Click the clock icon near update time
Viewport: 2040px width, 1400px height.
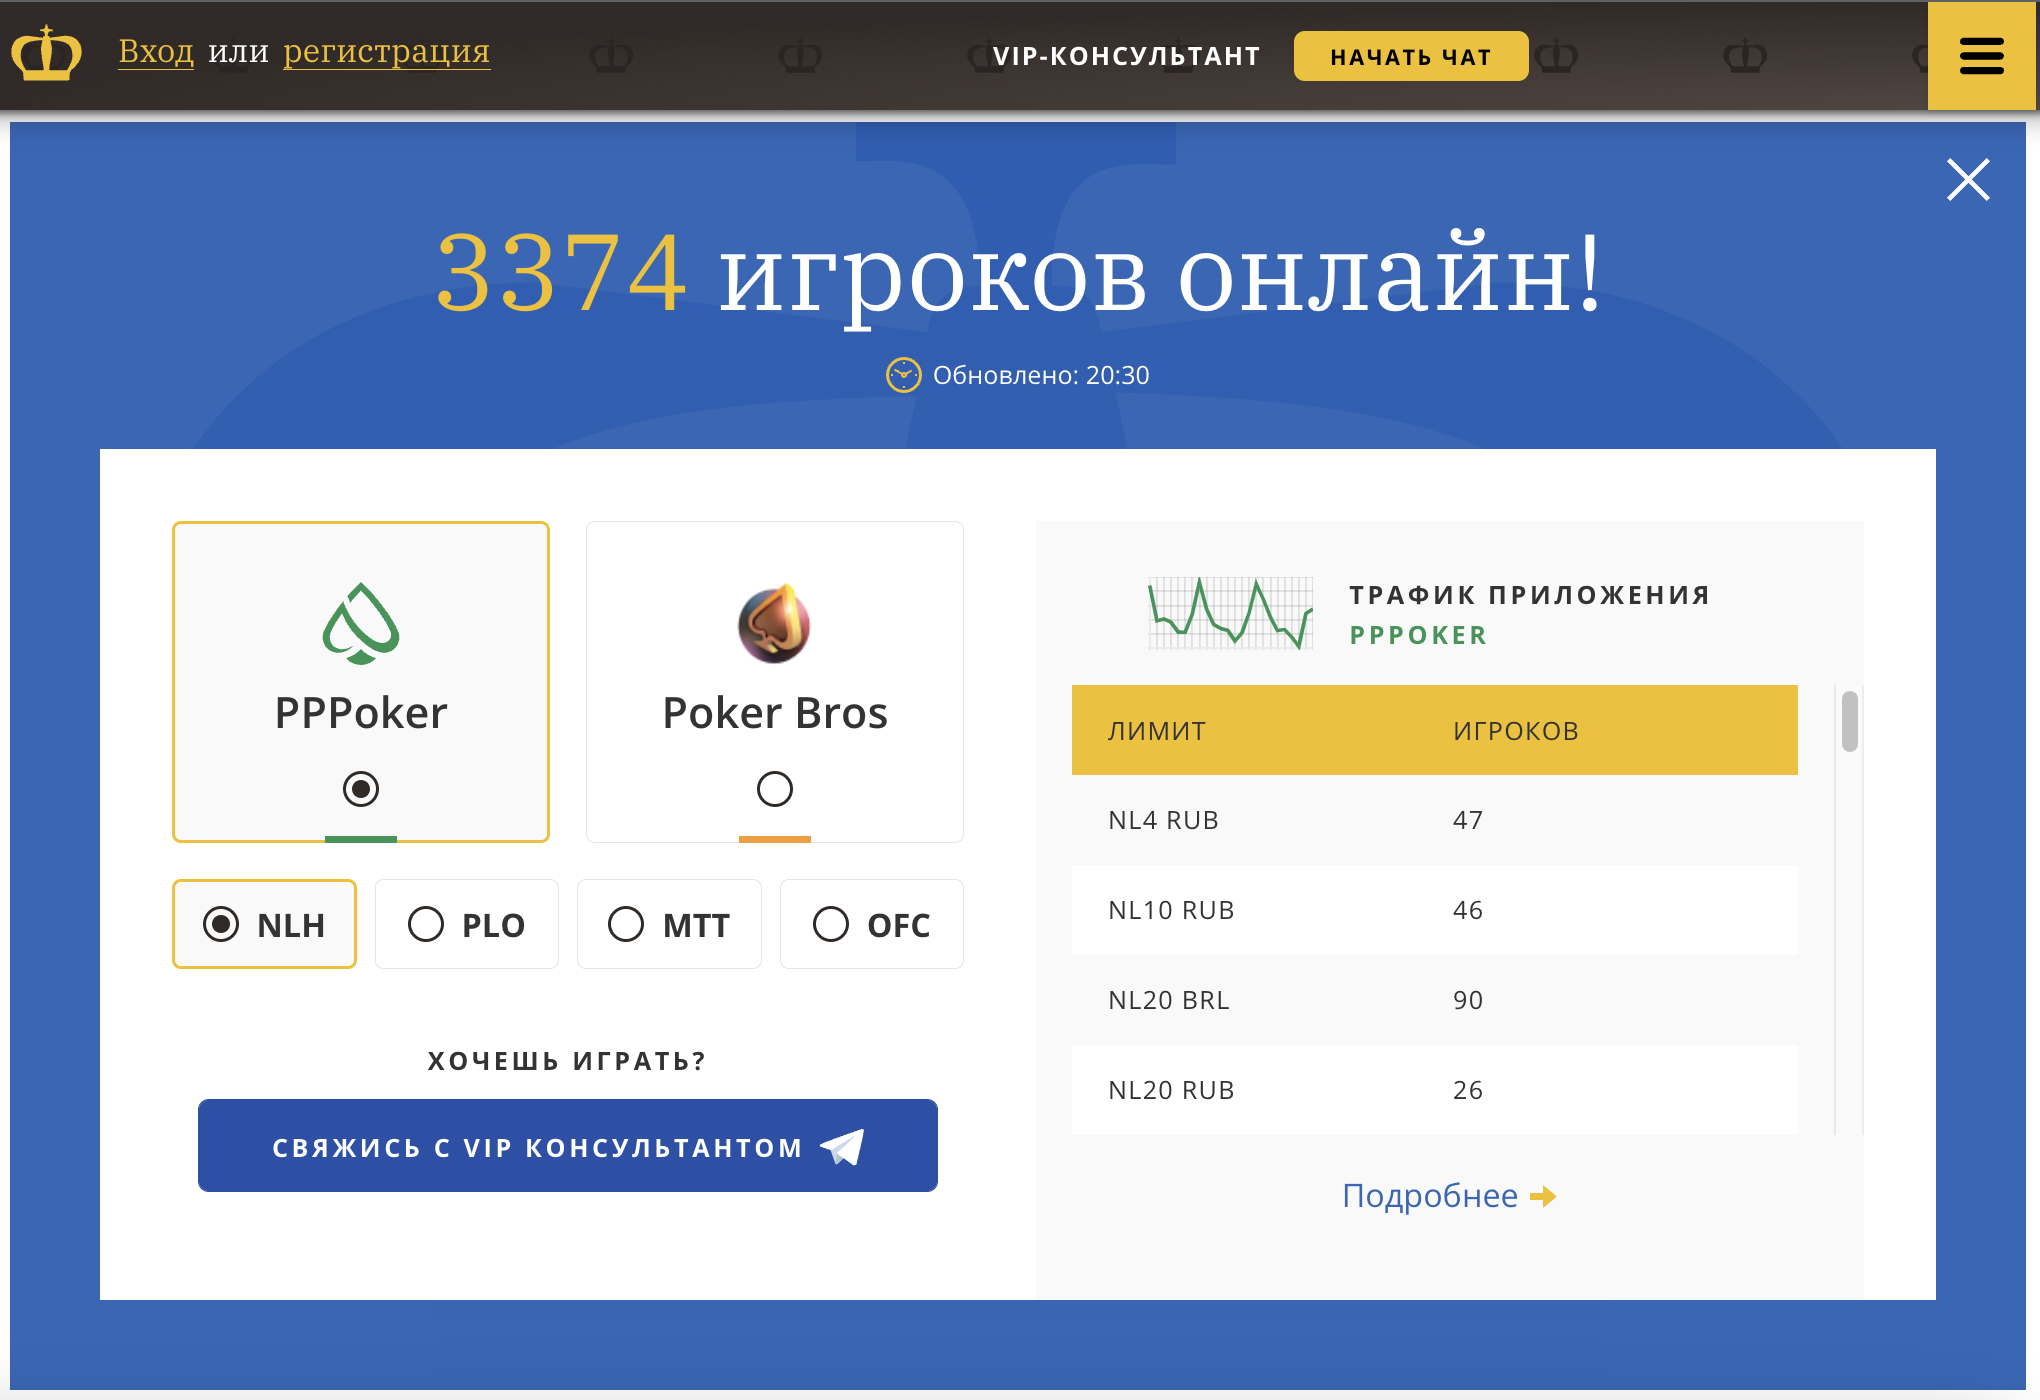click(903, 375)
